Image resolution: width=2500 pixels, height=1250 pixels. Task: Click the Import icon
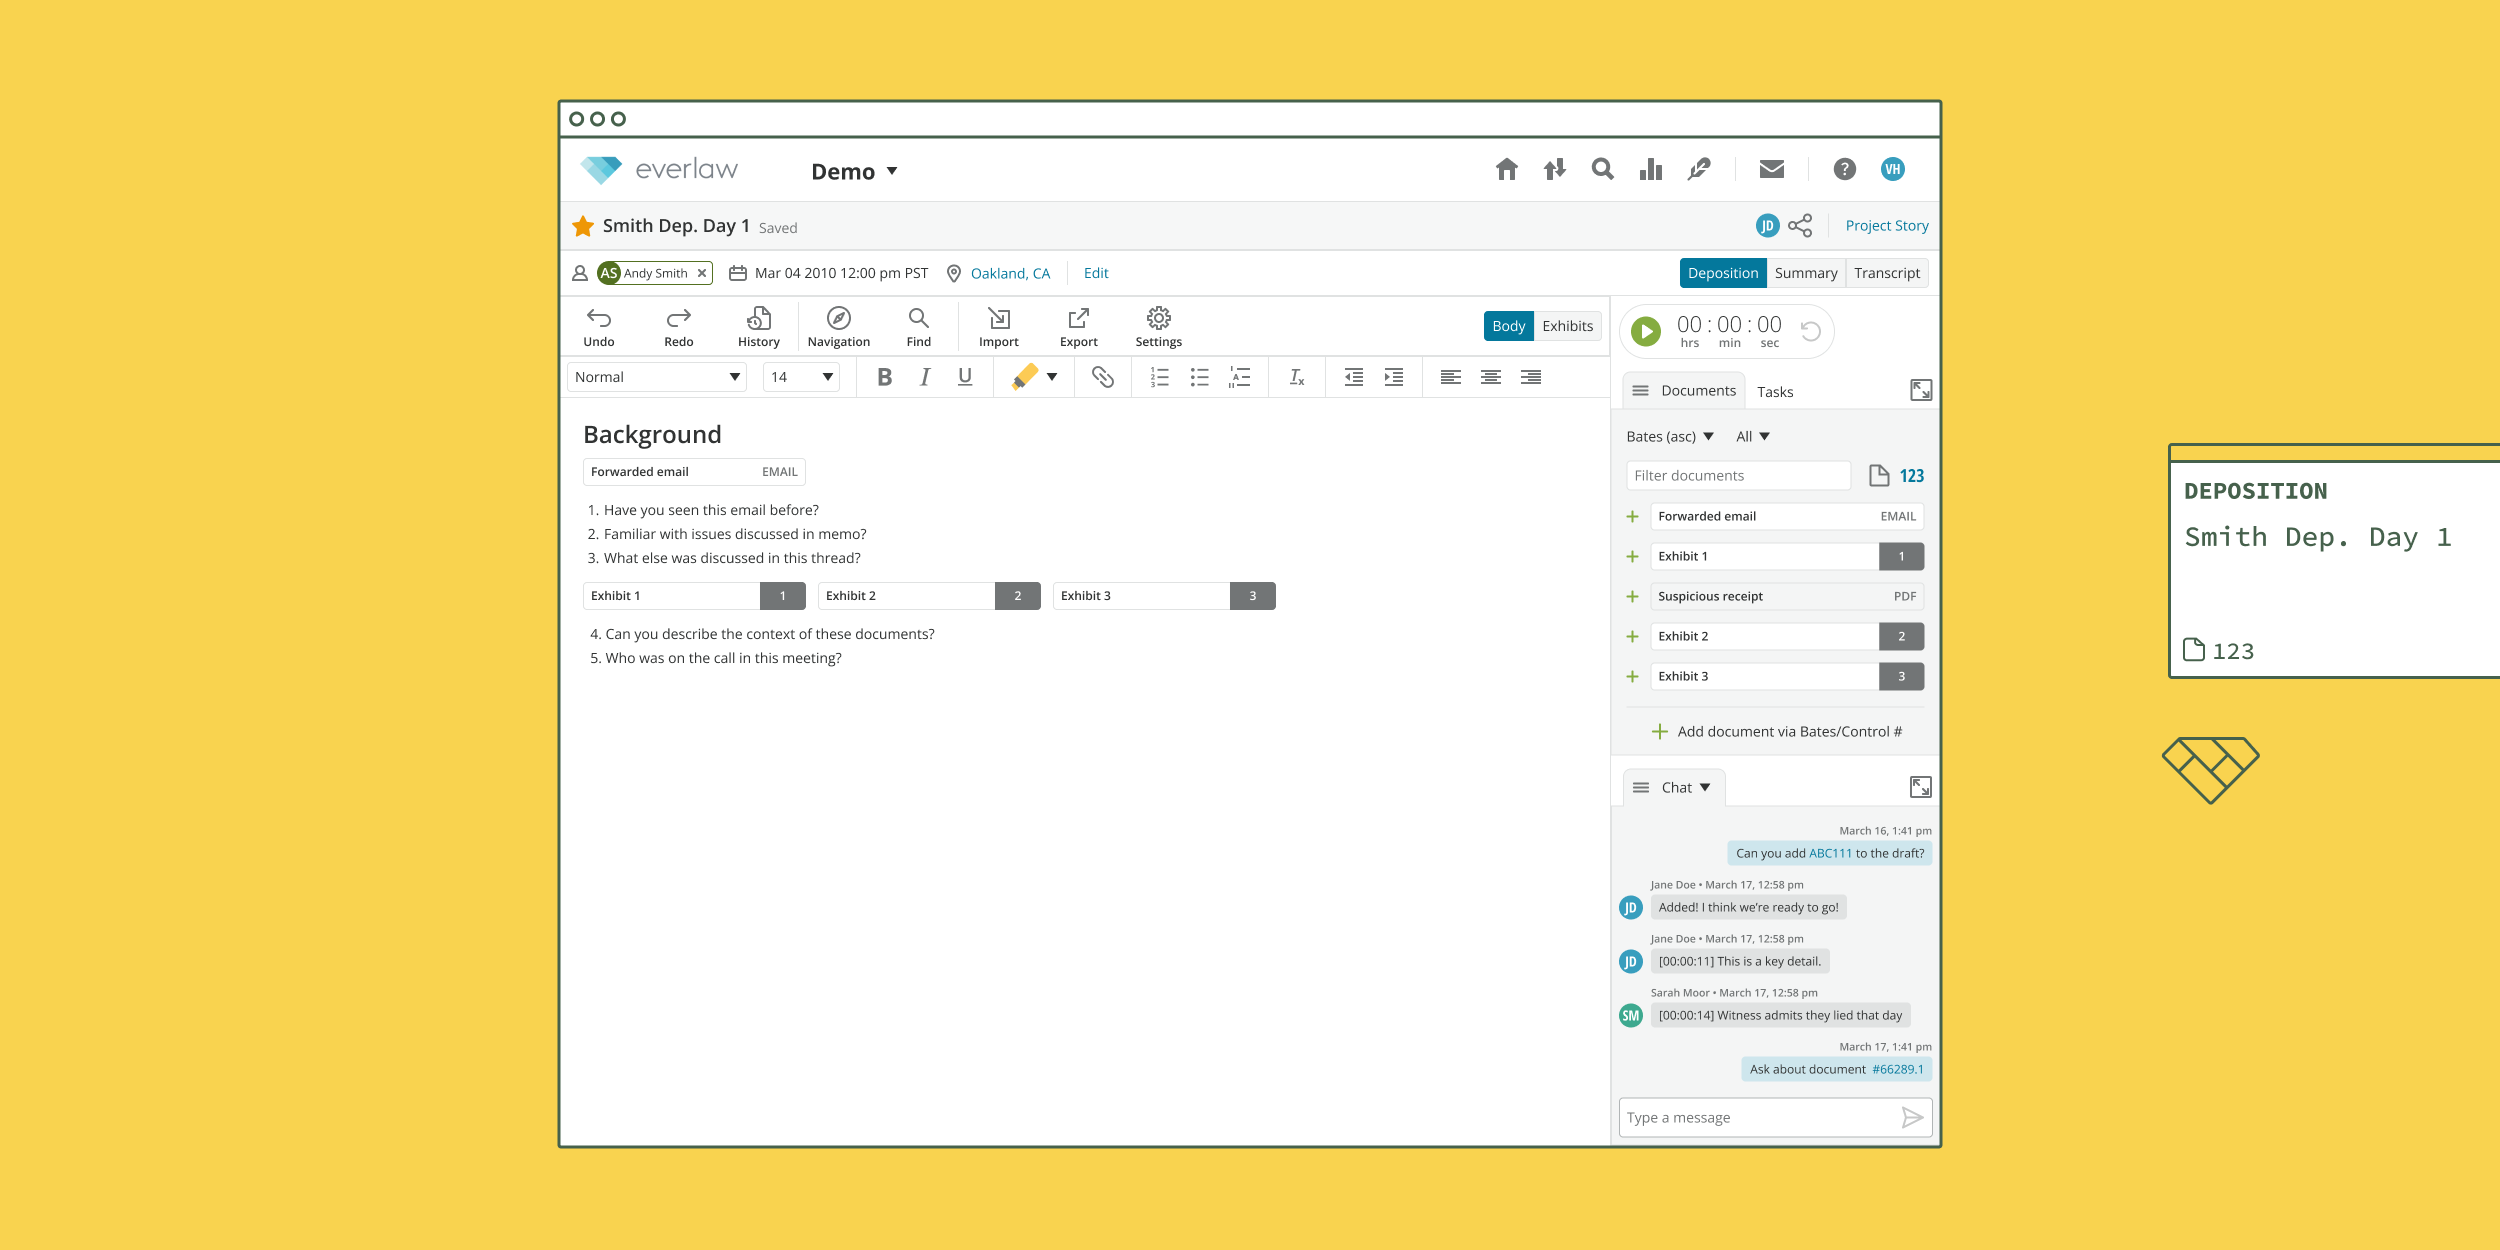pyautogui.click(x=998, y=326)
